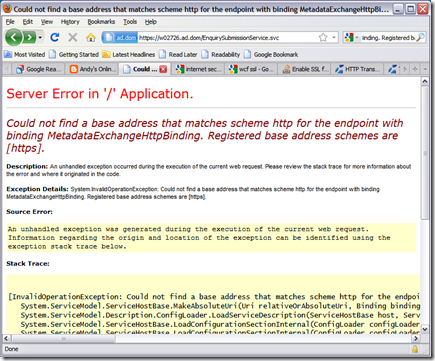Click the 'Stack Trace:' label

coord(28,264)
